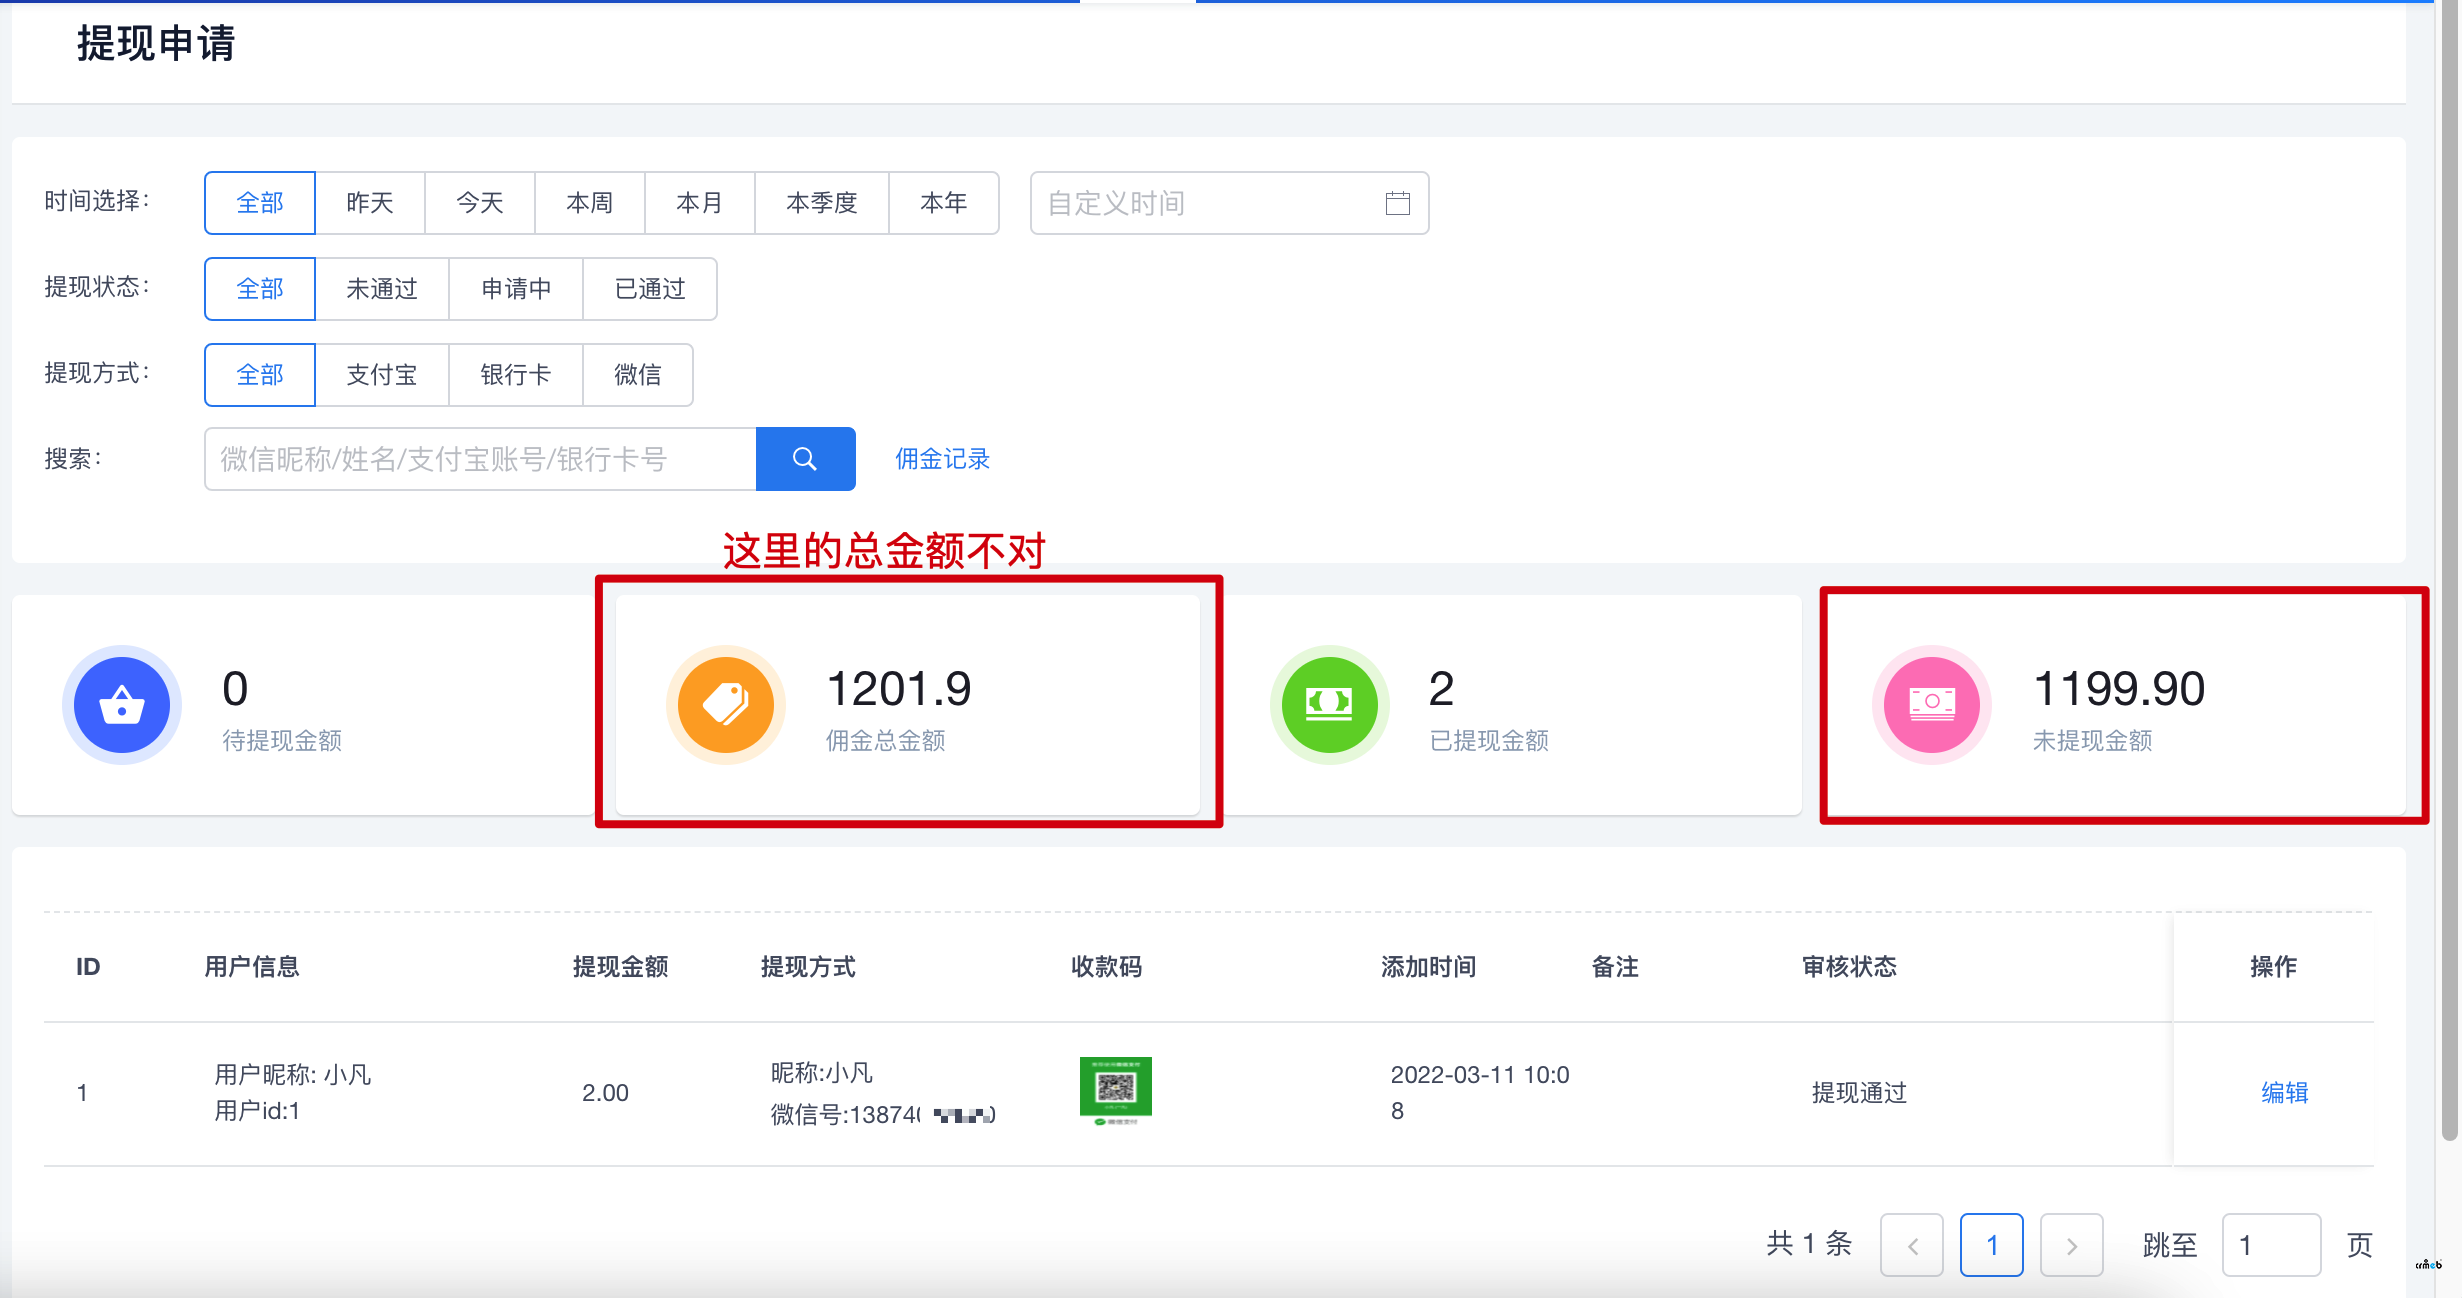Click the 提现申请 page title

tap(156, 44)
